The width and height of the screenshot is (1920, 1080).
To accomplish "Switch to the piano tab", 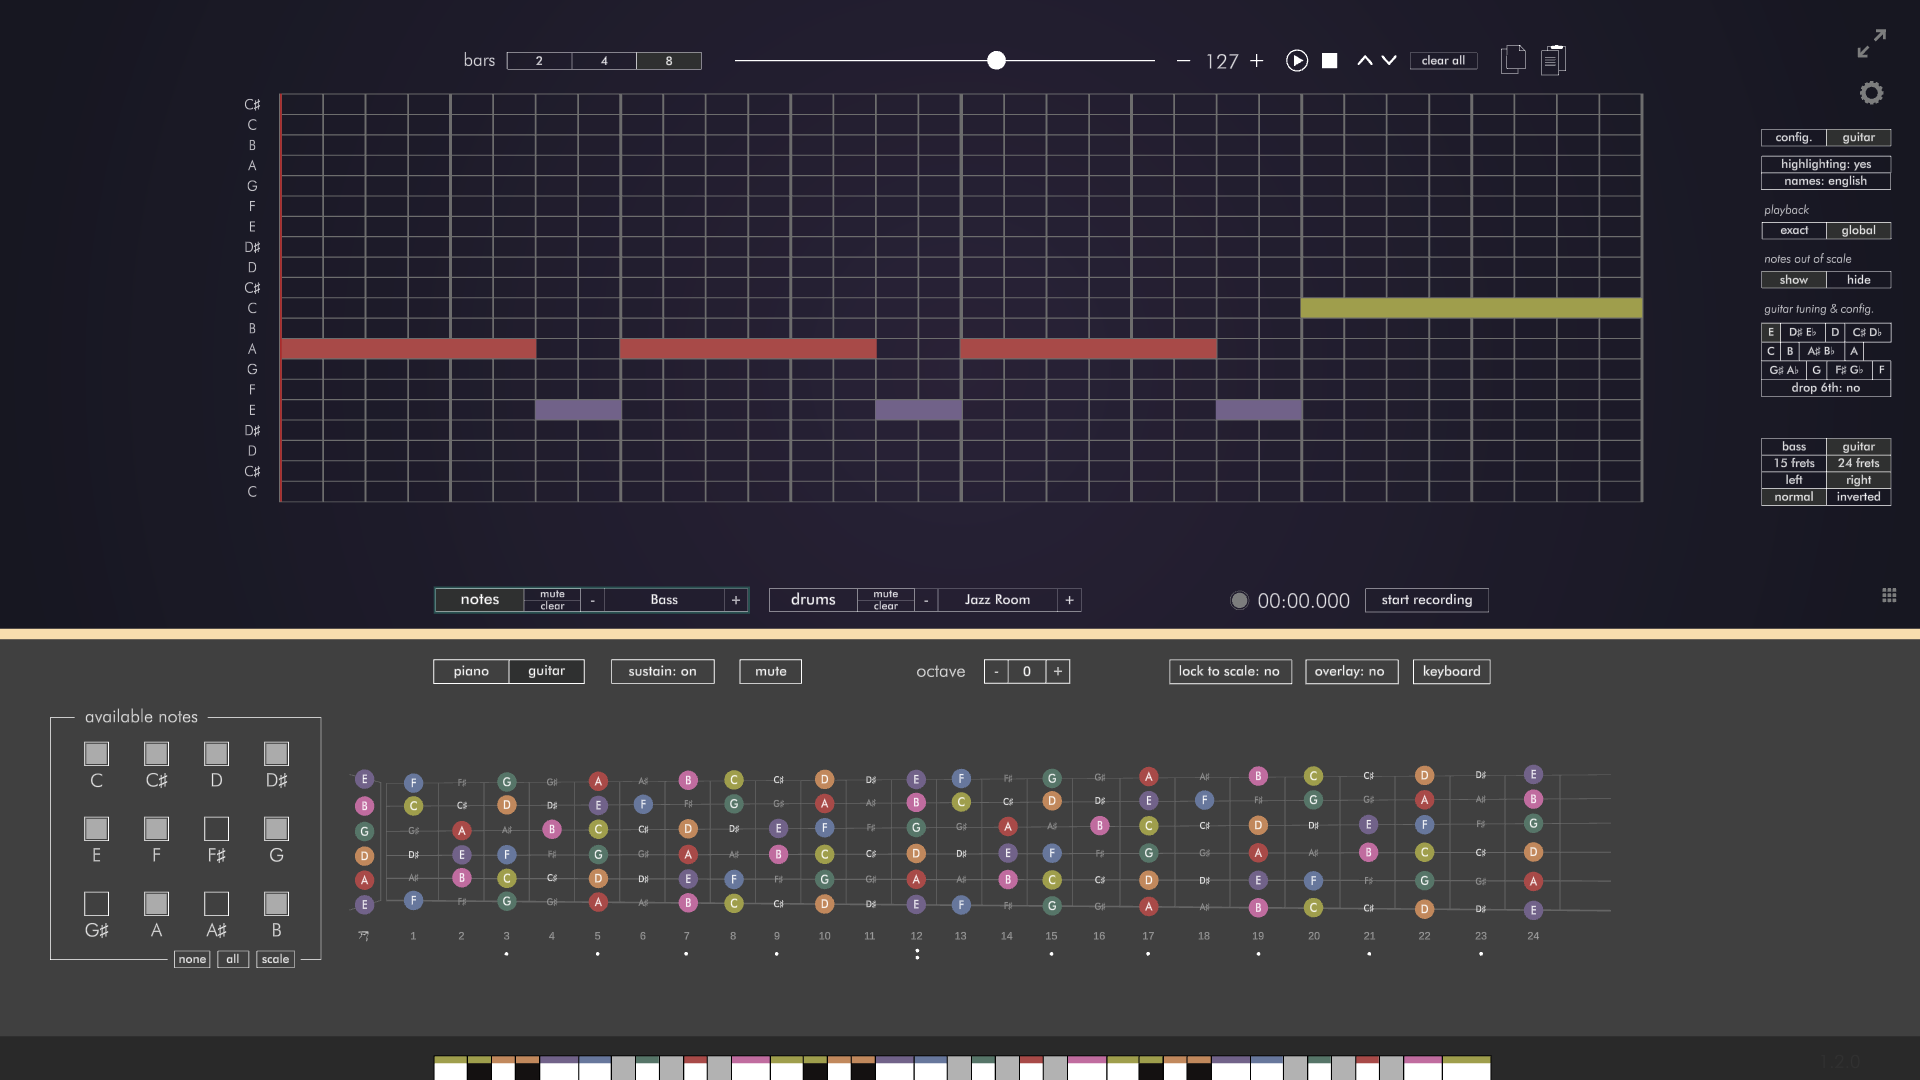I will tap(471, 671).
